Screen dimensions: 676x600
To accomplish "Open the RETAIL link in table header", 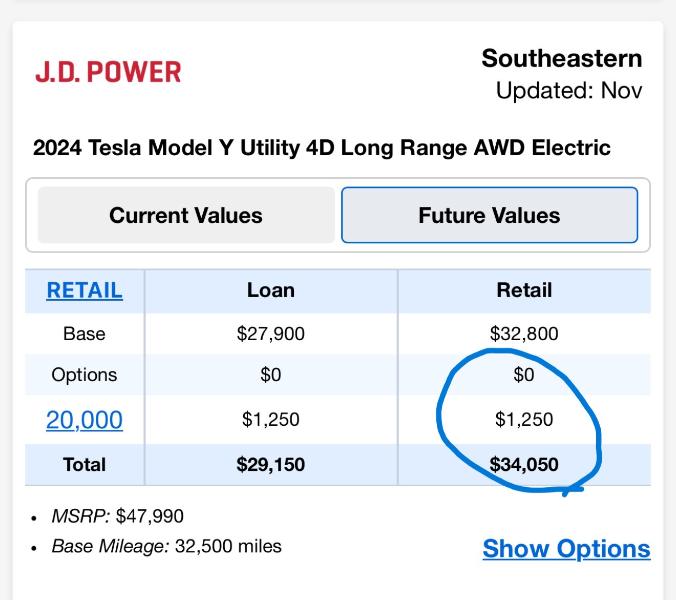I will (85, 290).
